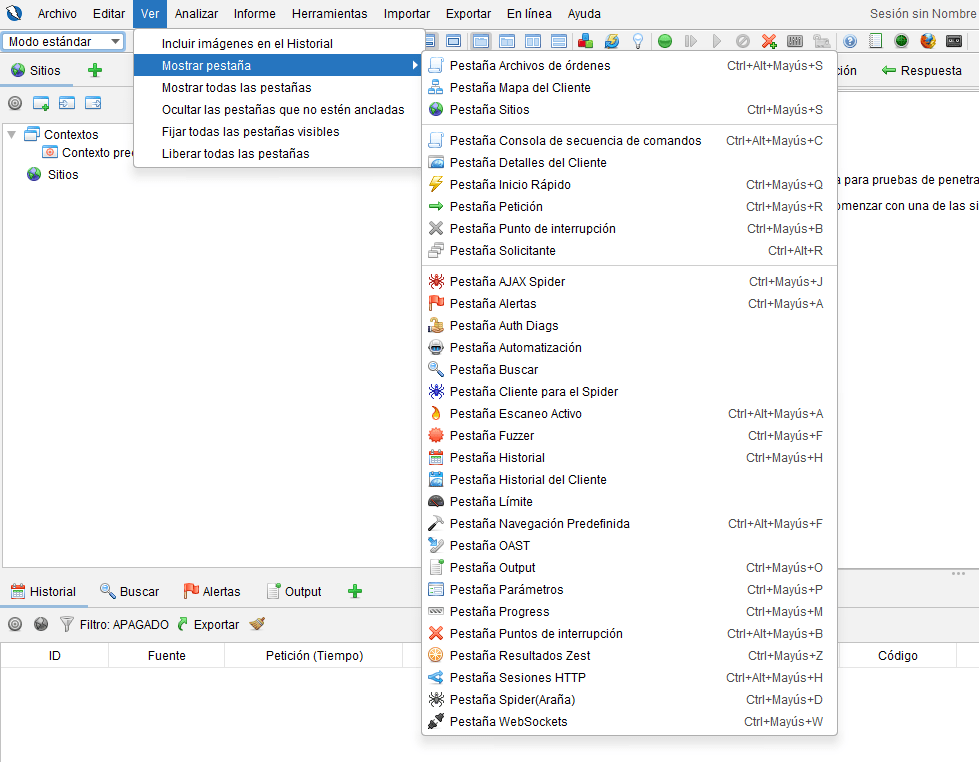The image size is (979, 762).
Task: Toggle the target scope icon in Historial toolbar
Action: pos(15,624)
